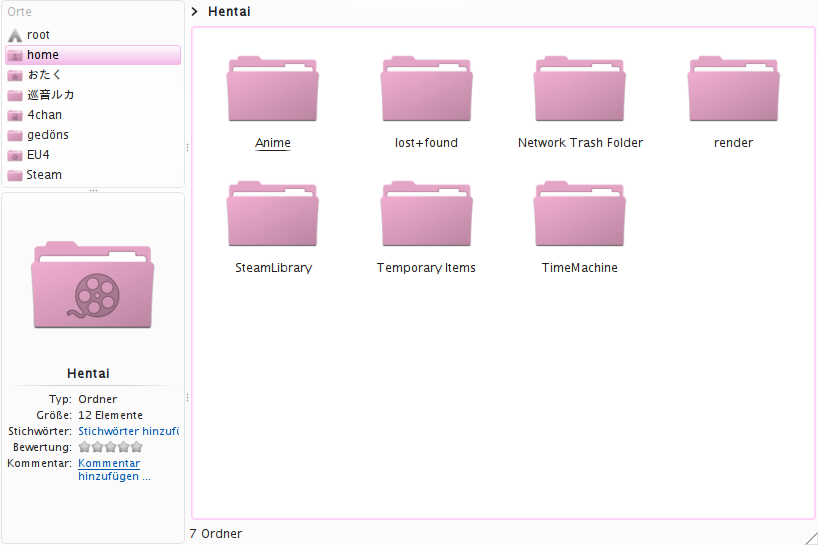Click the Temporary Items label
Screen dimensions: 818x545
click(x=426, y=268)
